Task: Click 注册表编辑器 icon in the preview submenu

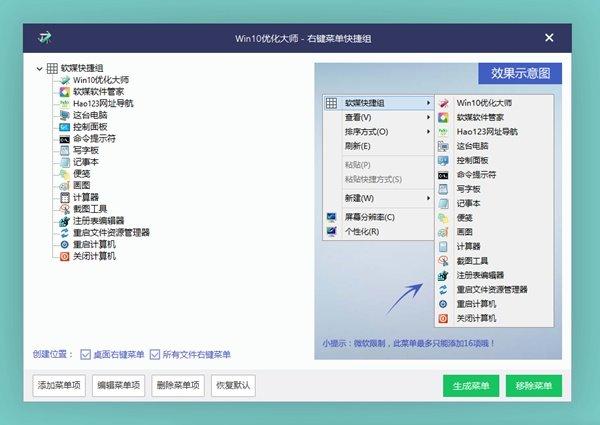Action: coord(443,275)
